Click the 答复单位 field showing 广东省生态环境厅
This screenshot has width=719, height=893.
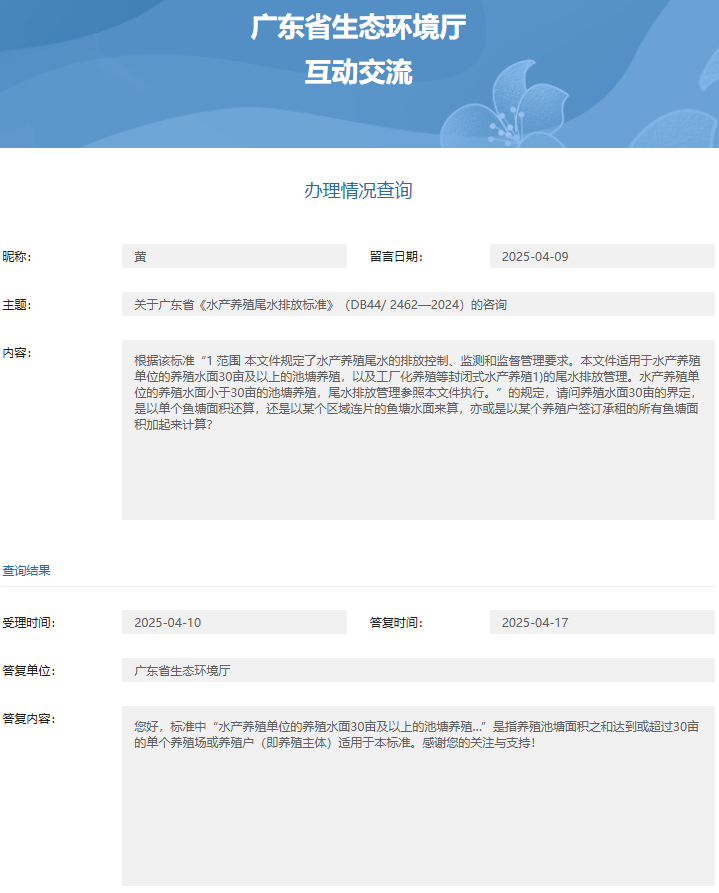418,670
